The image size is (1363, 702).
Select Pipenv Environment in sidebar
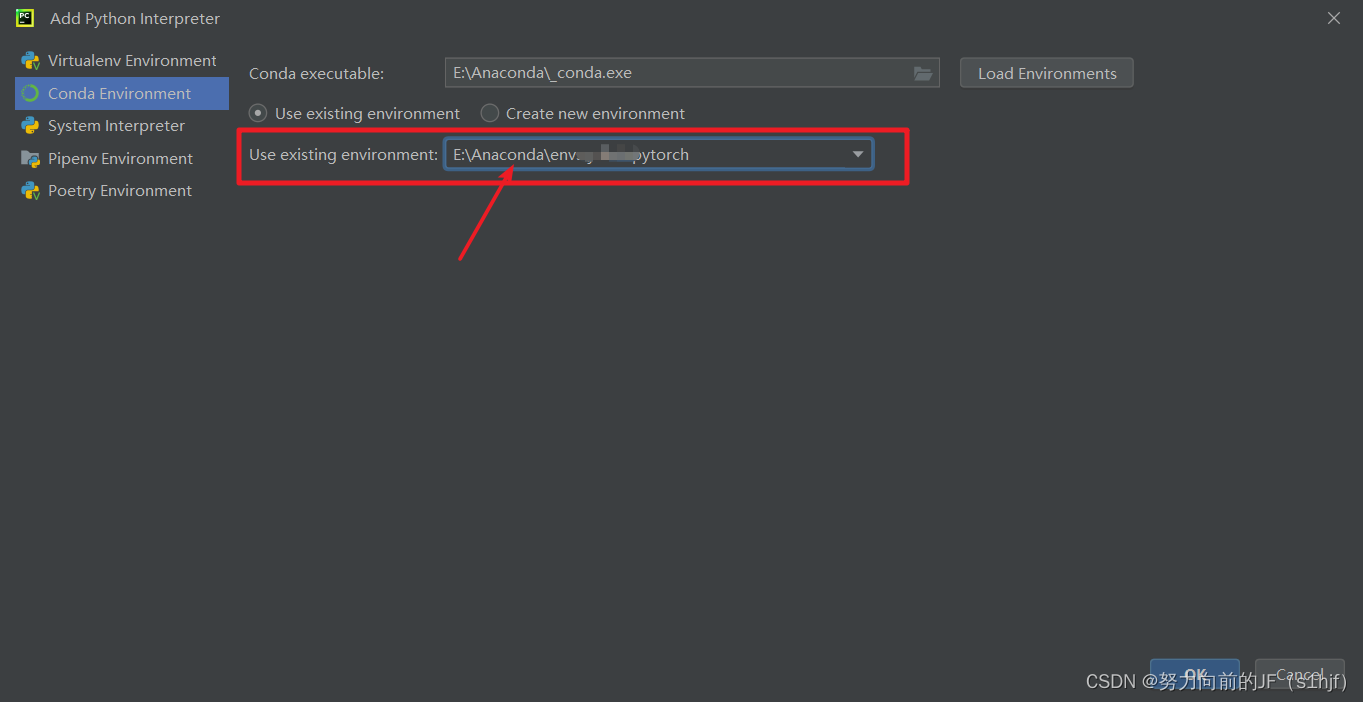[122, 159]
